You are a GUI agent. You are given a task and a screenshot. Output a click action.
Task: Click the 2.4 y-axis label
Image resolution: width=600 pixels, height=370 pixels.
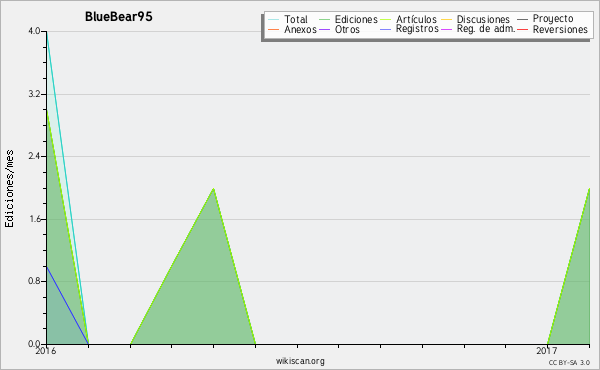click(34, 156)
